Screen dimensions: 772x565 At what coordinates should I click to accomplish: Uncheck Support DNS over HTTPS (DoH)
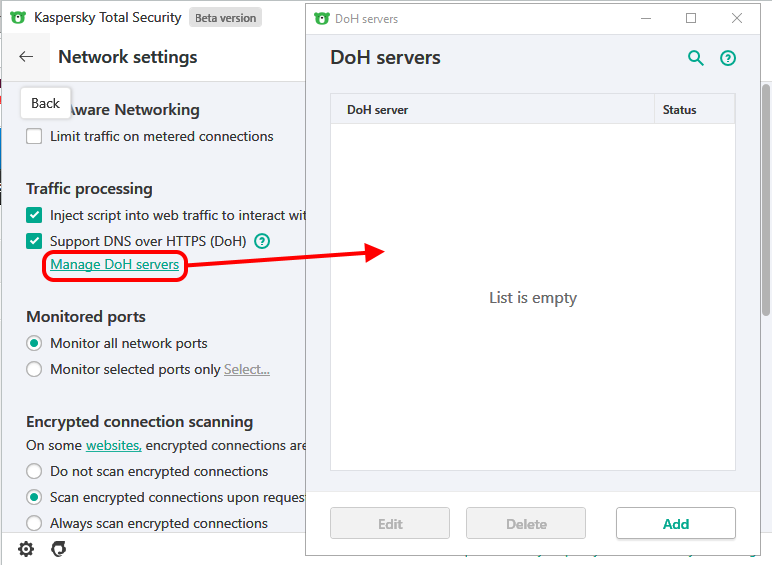34,241
